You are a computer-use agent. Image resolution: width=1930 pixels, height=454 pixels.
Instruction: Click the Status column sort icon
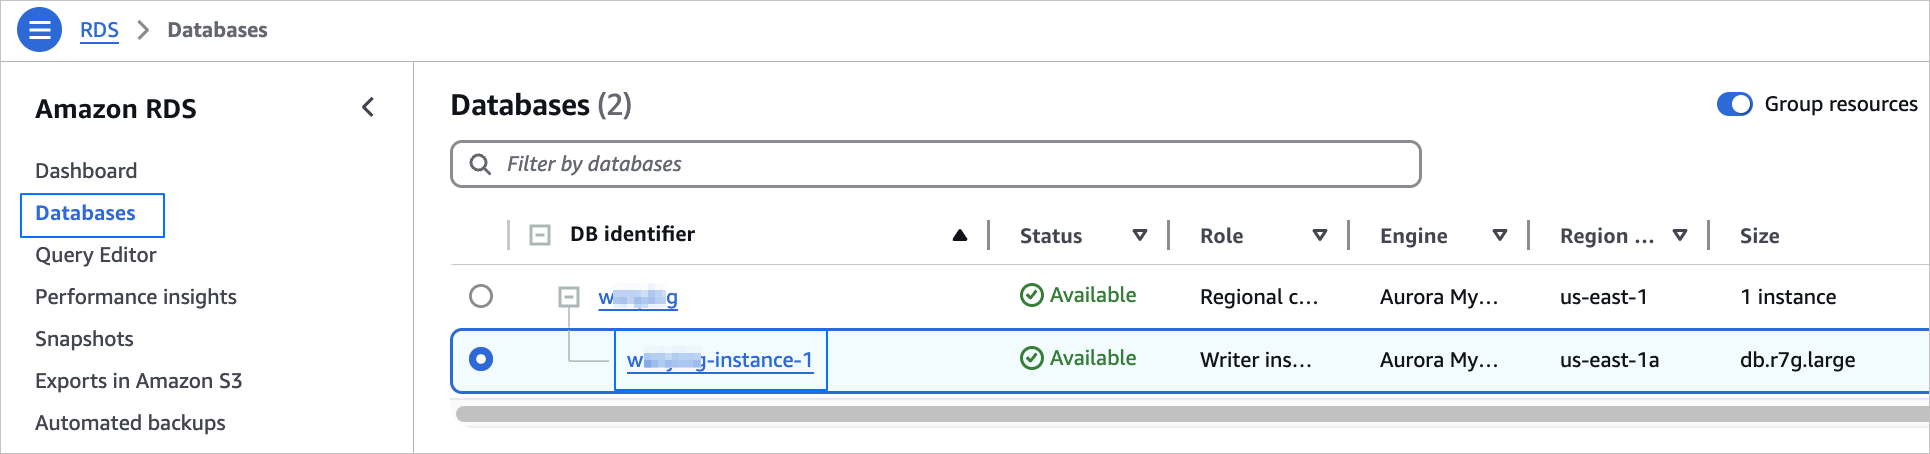(1139, 236)
